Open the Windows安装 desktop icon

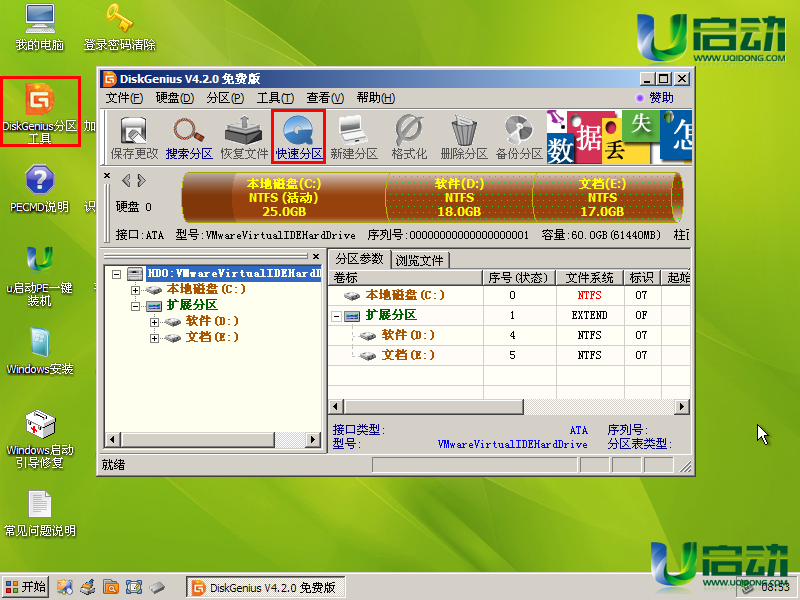(x=40, y=351)
